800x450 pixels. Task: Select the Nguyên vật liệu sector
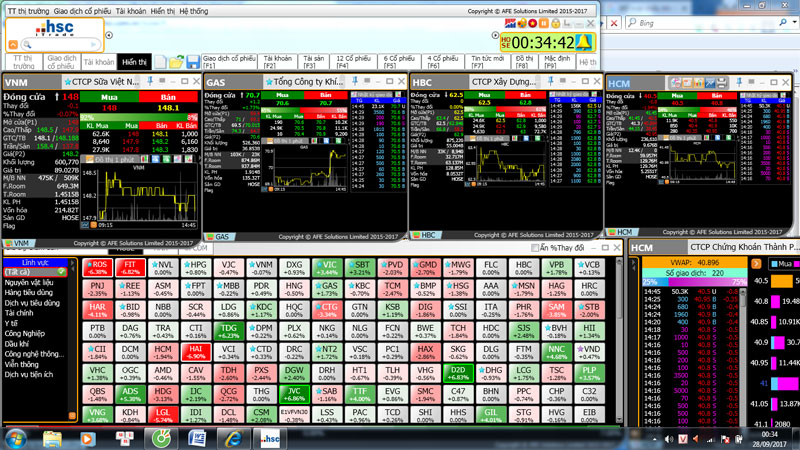point(29,282)
